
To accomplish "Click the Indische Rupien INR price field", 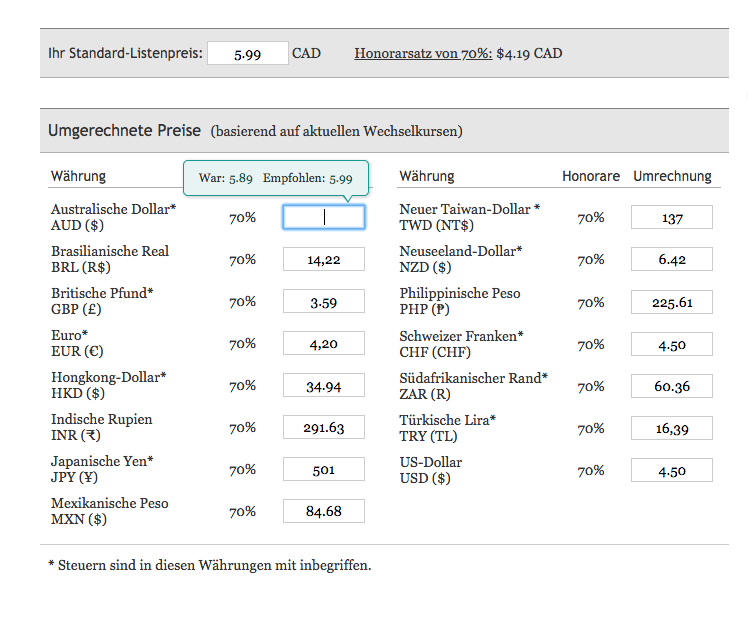I will point(323,428).
